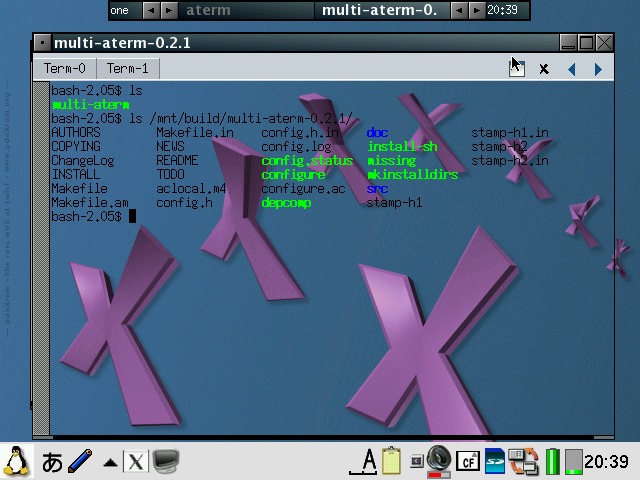Open the Tux penguin start menu
This screenshot has width=640, height=480.
17,461
